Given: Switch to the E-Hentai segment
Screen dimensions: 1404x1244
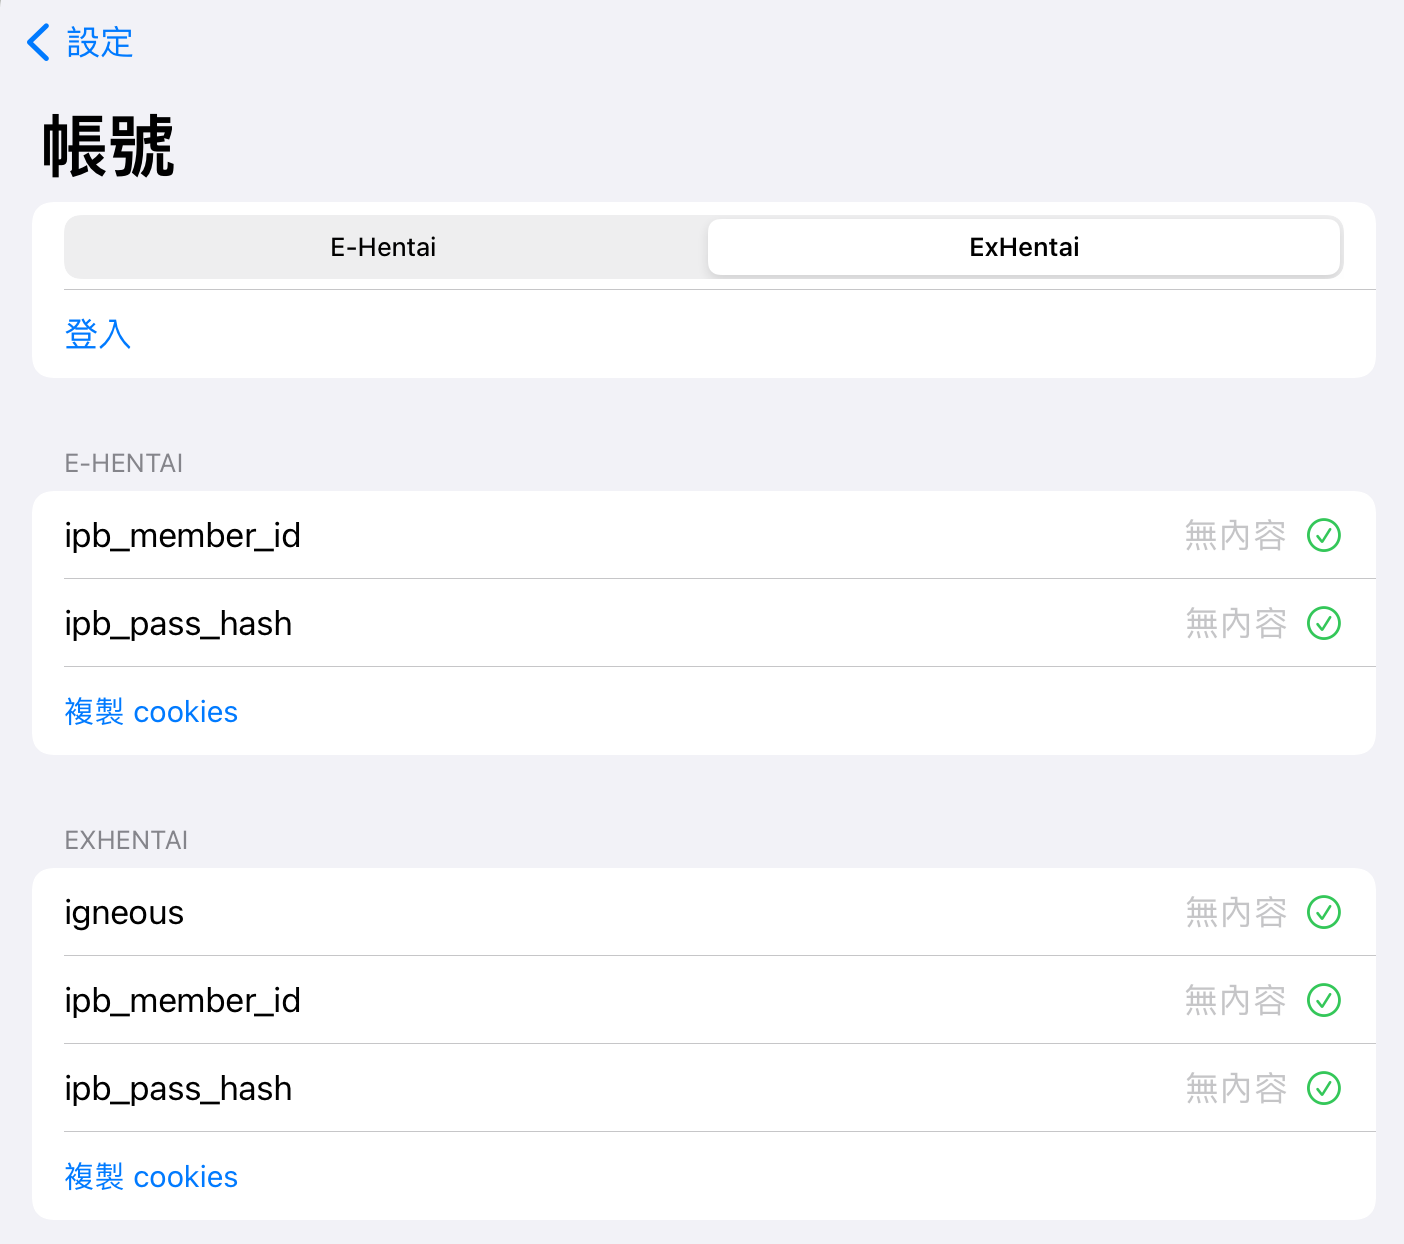Looking at the screenshot, I should pyautogui.click(x=384, y=247).
